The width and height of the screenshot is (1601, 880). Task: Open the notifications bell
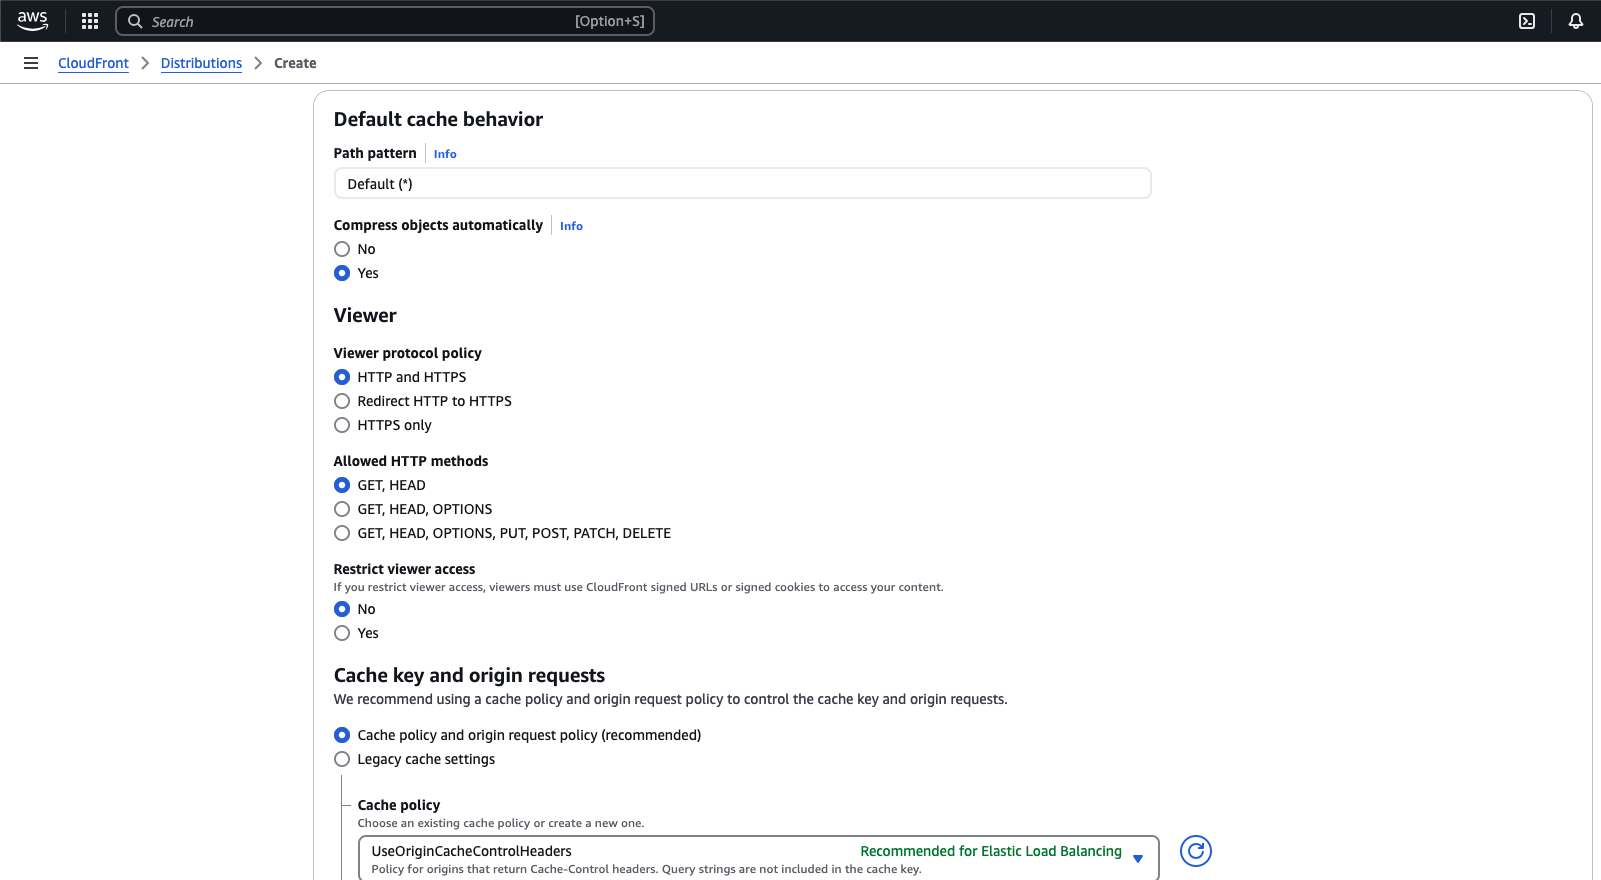pyautogui.click(x=1576, y=21)
